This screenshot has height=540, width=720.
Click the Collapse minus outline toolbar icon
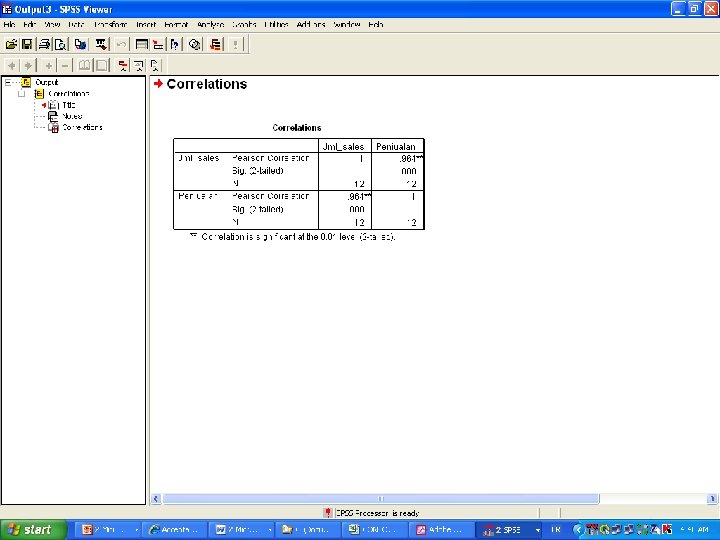65,65
